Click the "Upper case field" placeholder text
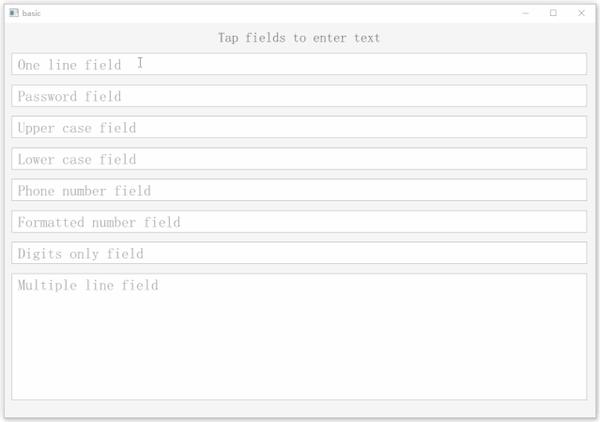Image resolution: width=600 pixels, height=422 pixels. pyautogui.click(x=77, y=127)
